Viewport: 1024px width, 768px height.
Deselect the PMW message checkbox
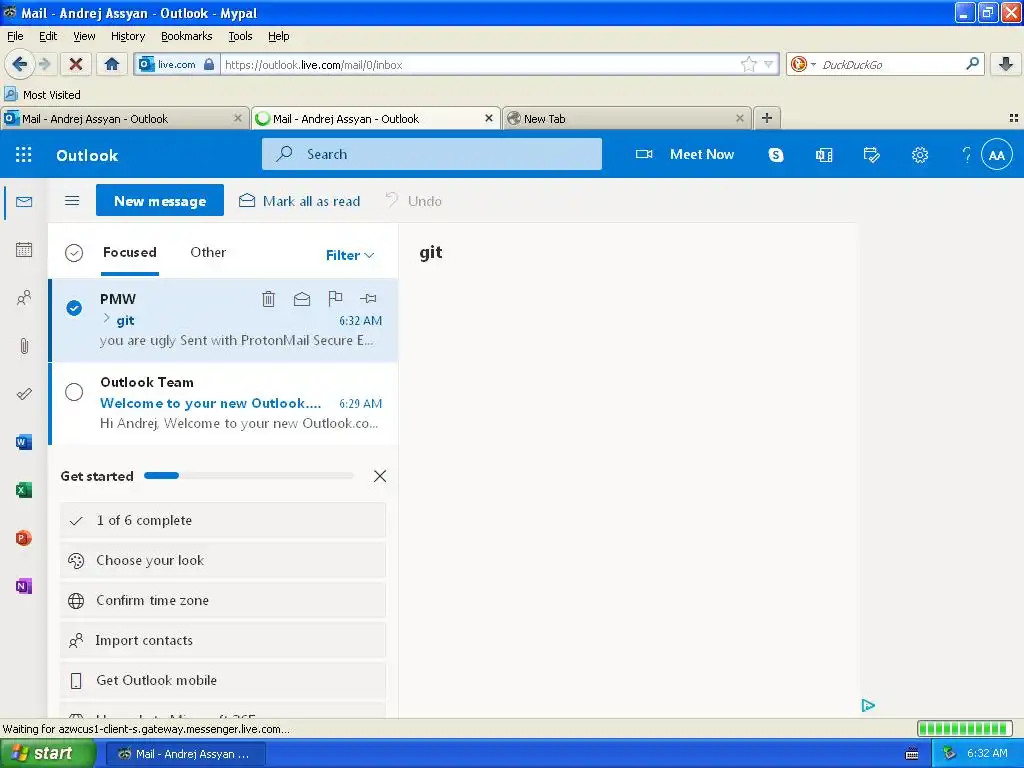coord(74,308)
